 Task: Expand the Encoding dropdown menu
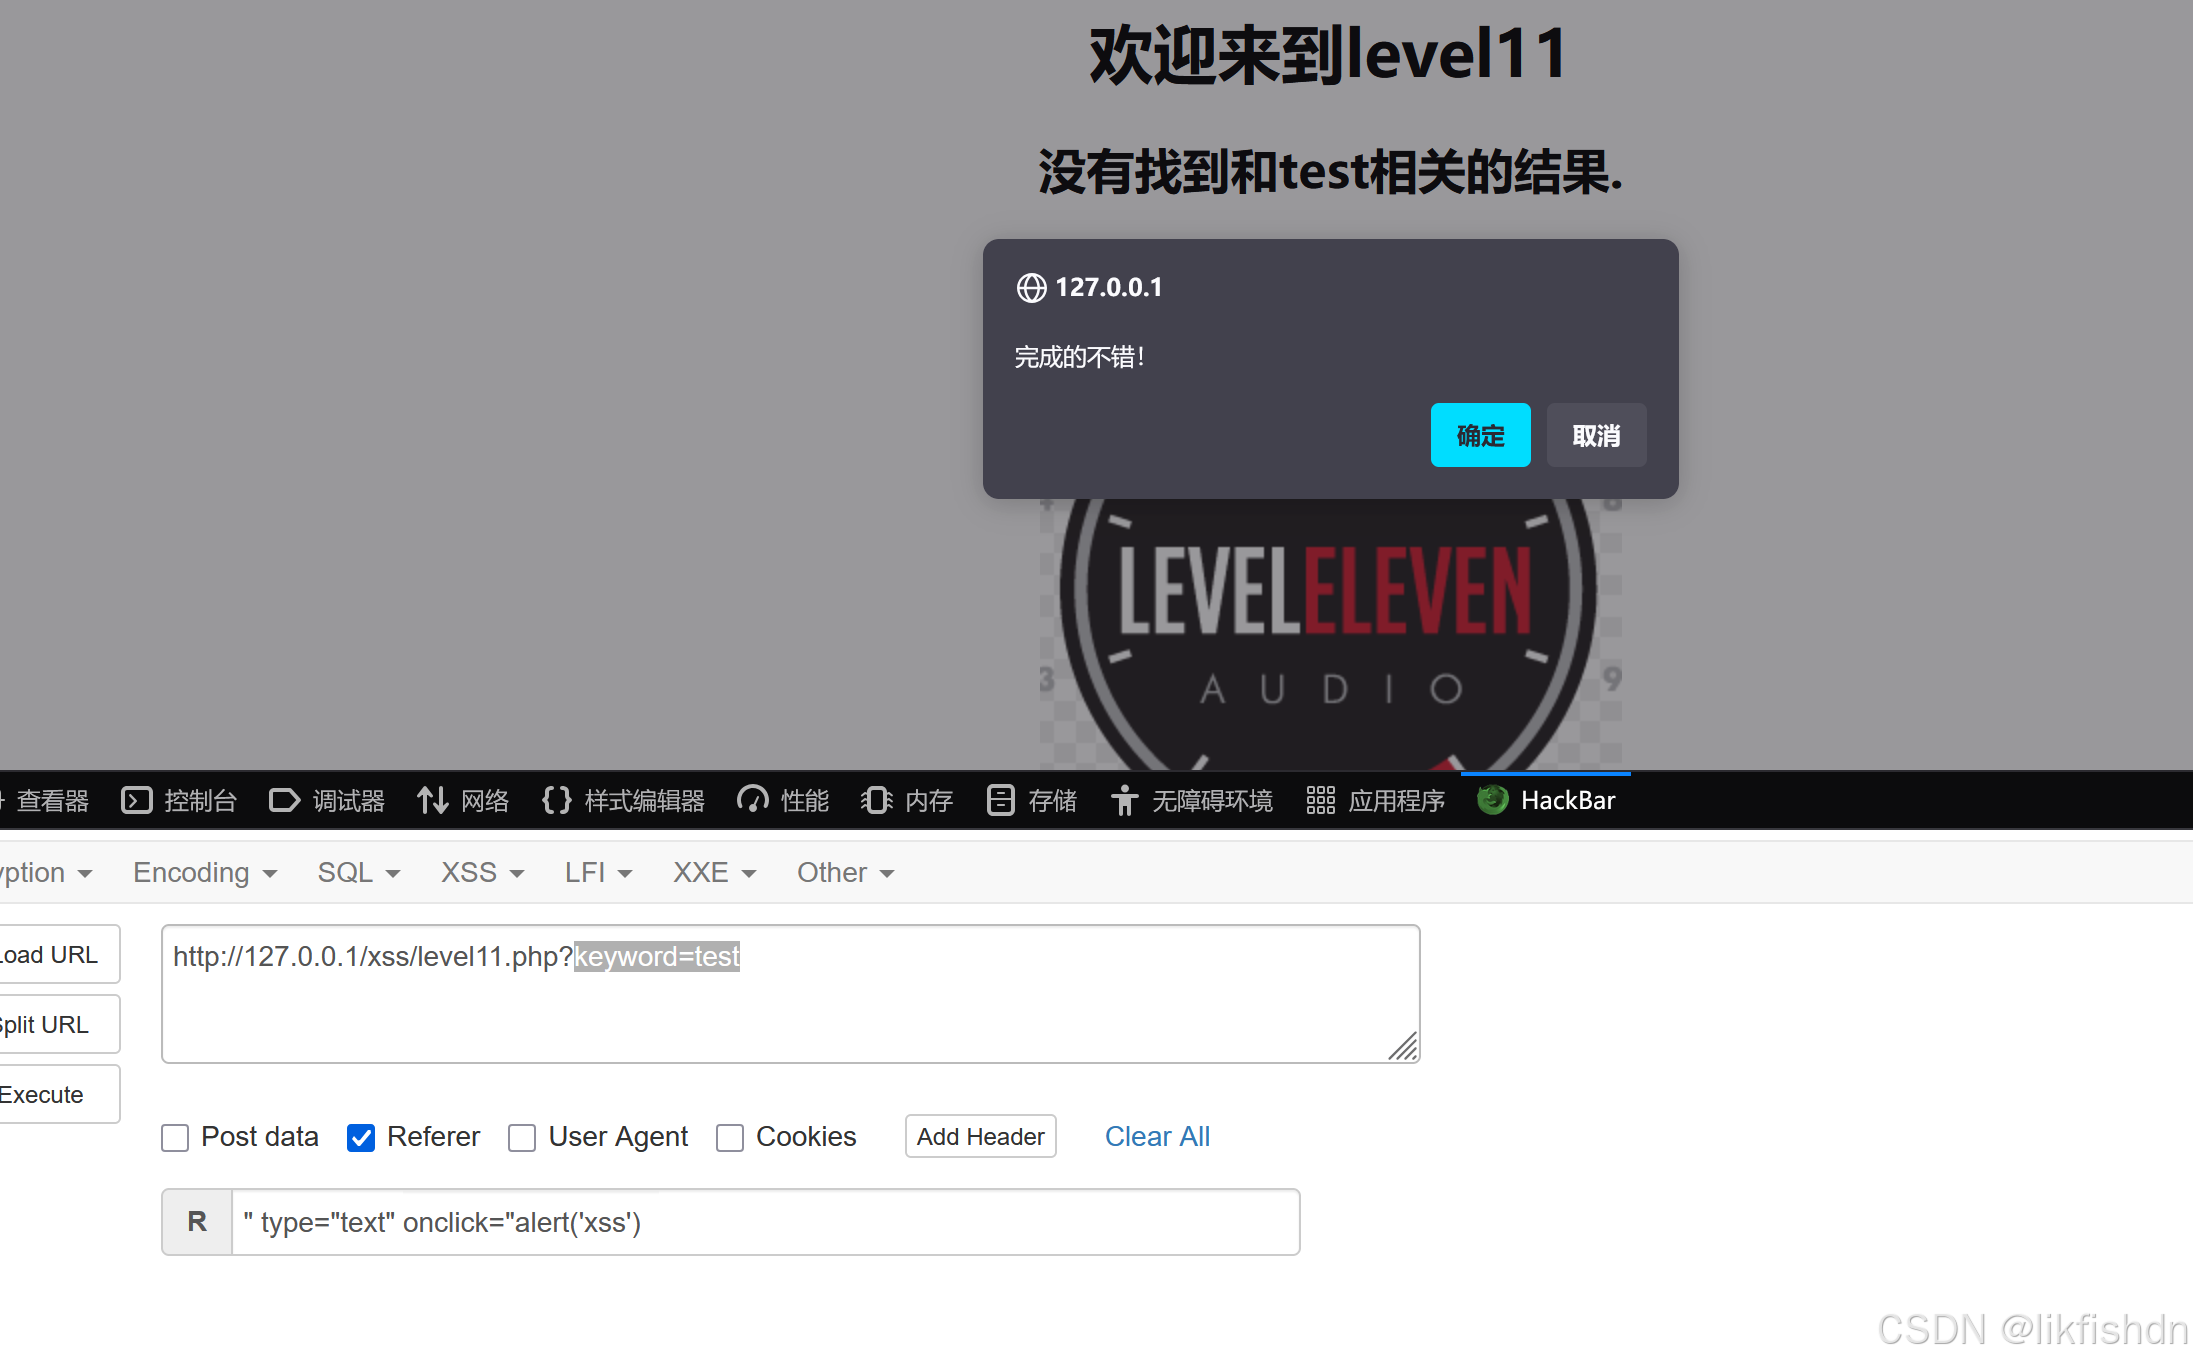click(x=204, y=873)
